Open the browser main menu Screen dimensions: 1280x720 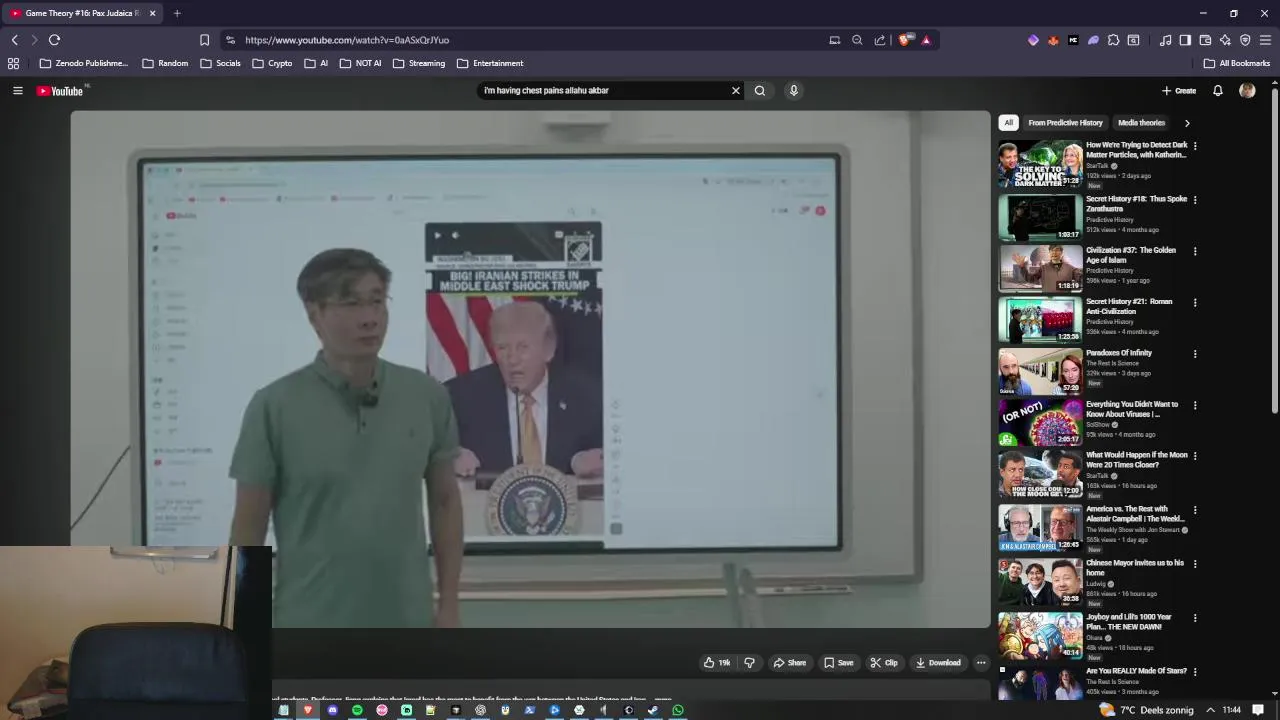pyautogui.click(x=1265, y=40)
